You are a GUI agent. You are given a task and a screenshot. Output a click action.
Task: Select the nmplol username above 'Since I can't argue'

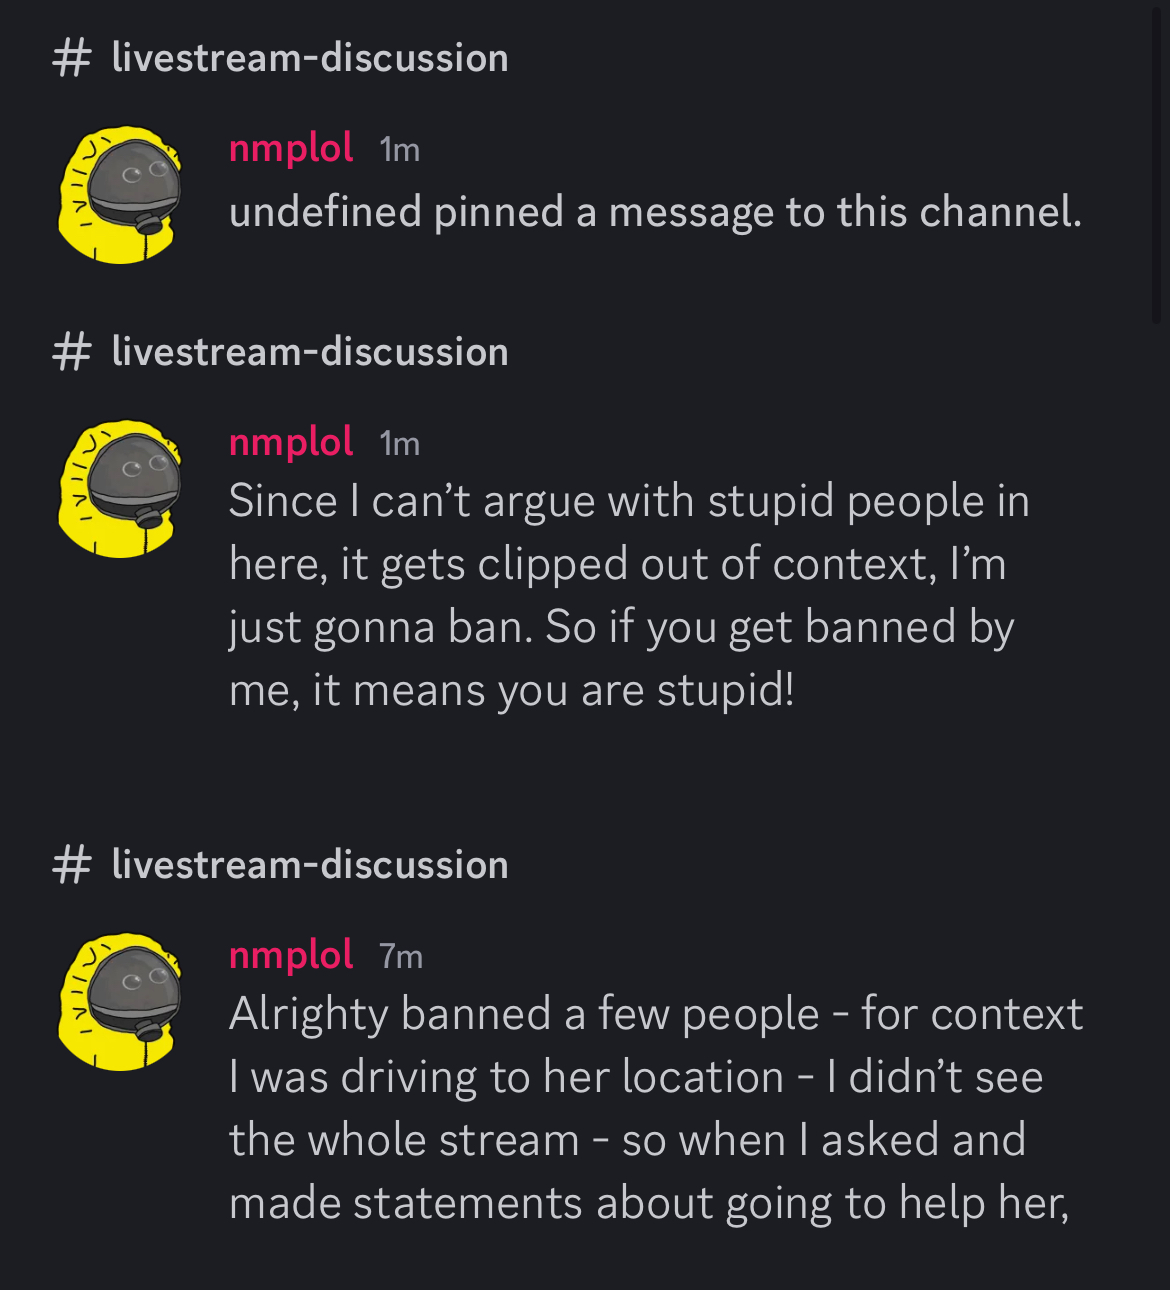(291, 443)
